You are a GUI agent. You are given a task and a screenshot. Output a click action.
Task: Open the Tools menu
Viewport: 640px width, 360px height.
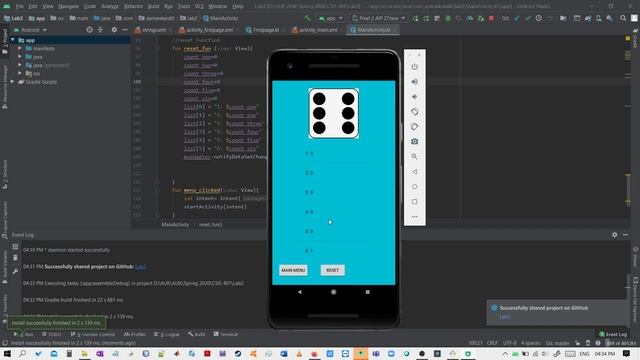(184, 6)
